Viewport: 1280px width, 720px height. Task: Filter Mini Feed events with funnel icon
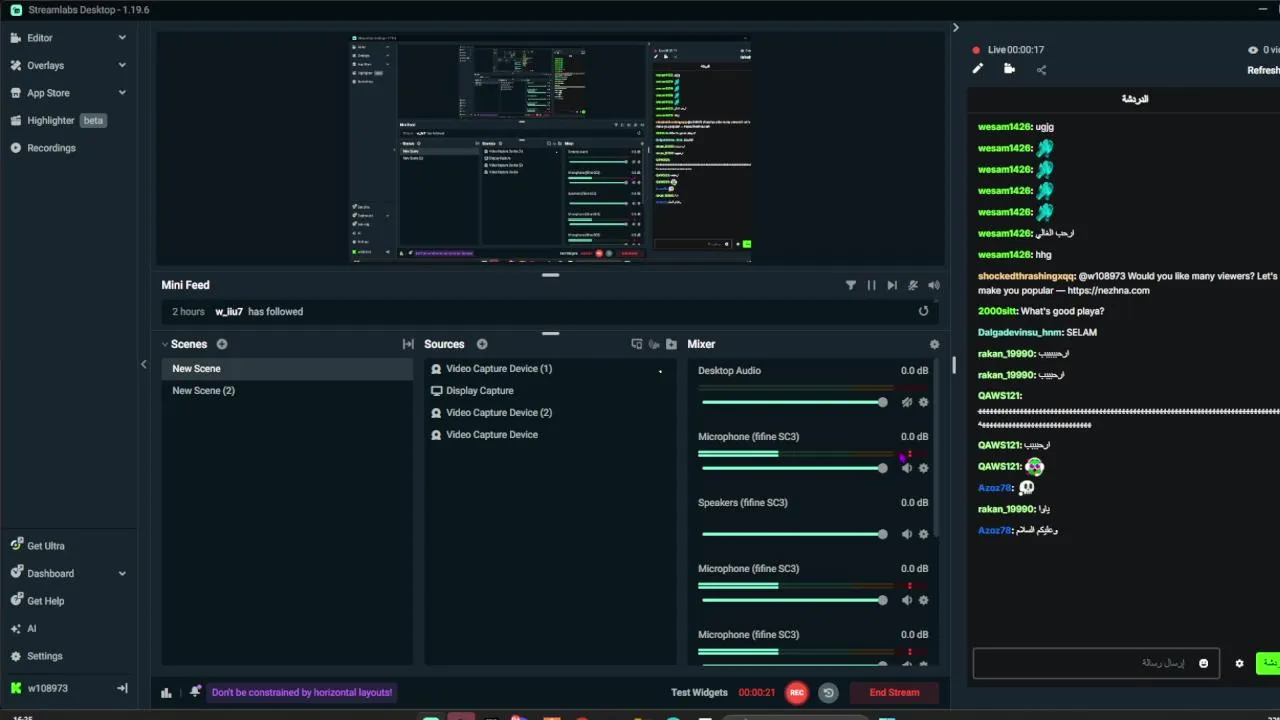[x=851, y=285]
